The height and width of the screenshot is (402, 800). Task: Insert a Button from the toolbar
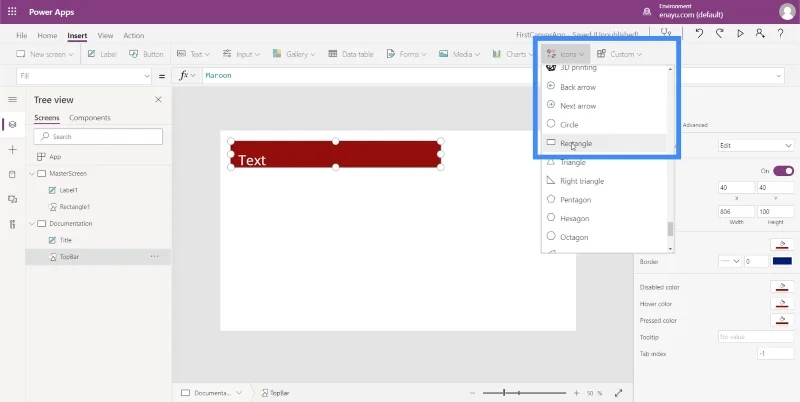click(x=146, y=54)
